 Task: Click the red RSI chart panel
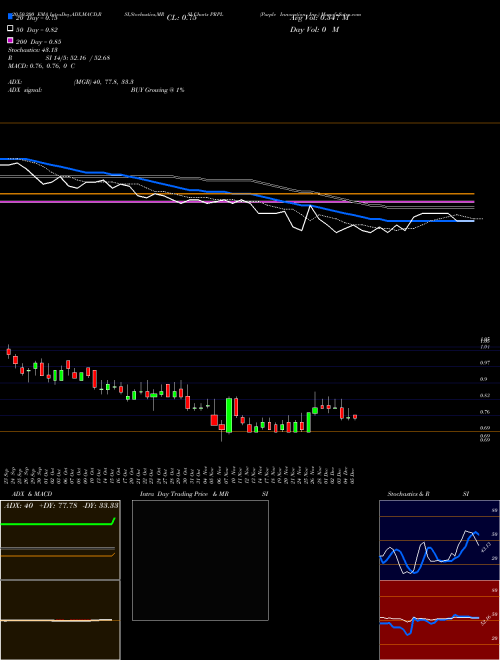[x=439, y=620]
